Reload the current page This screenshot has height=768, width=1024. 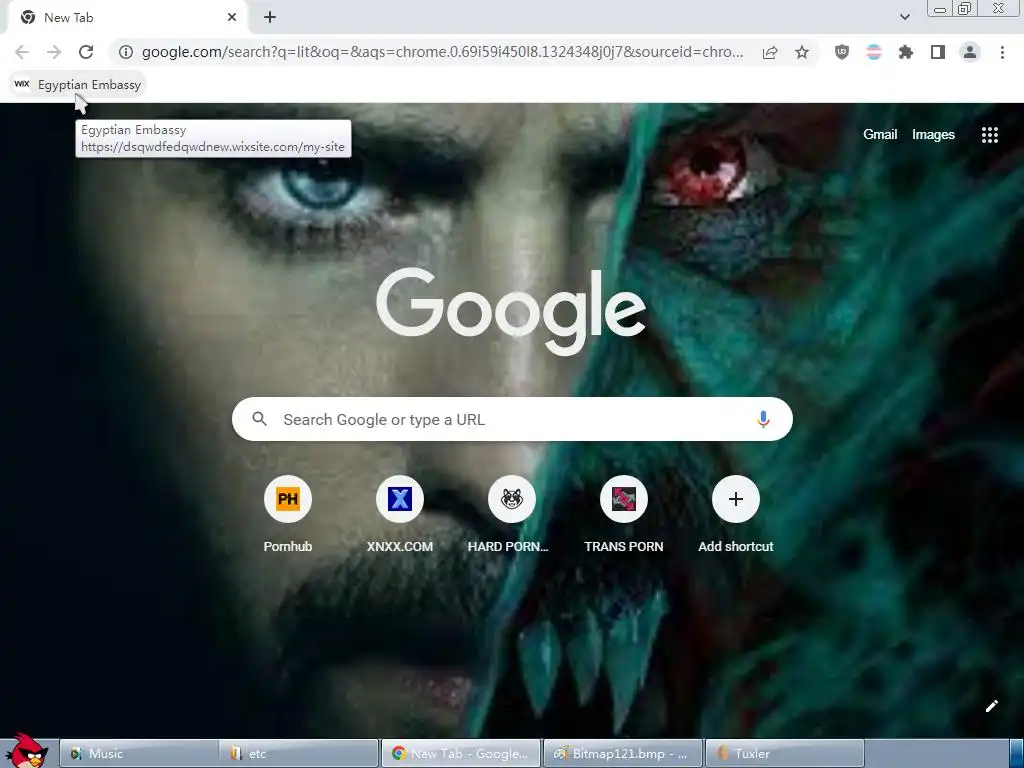(86, 52)
